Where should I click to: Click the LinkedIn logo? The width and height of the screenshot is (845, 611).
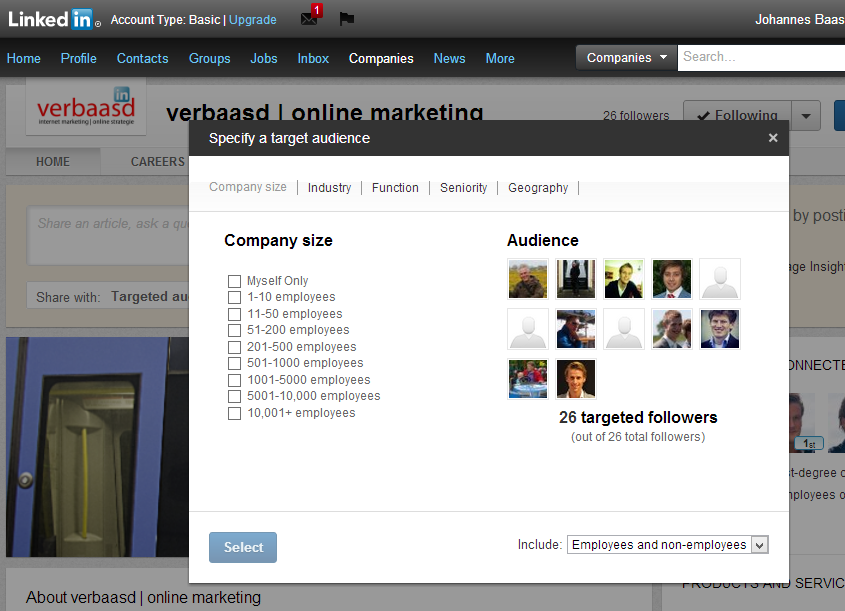(x=54, y=19)
